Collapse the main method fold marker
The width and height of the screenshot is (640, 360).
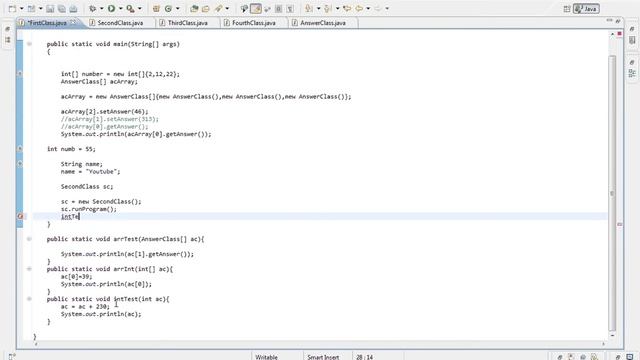29,44
